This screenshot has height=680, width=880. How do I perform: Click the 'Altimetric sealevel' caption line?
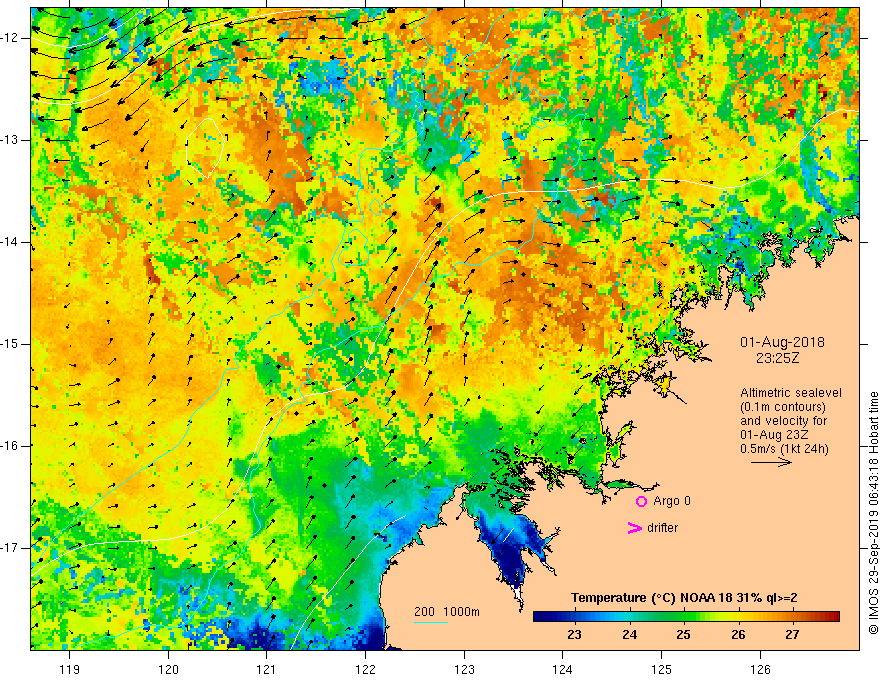point(791,393)
